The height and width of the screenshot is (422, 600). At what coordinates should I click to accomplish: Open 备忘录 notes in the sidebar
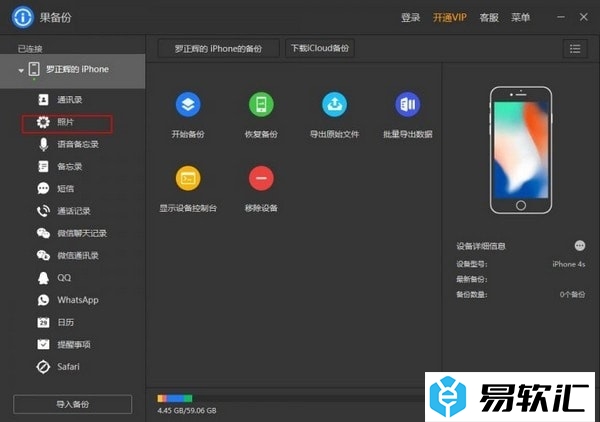click(60, 166)
